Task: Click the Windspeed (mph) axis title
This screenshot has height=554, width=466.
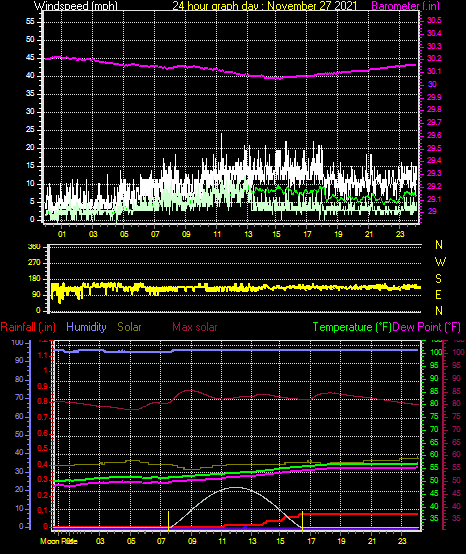Action: (x=76, y=5)
